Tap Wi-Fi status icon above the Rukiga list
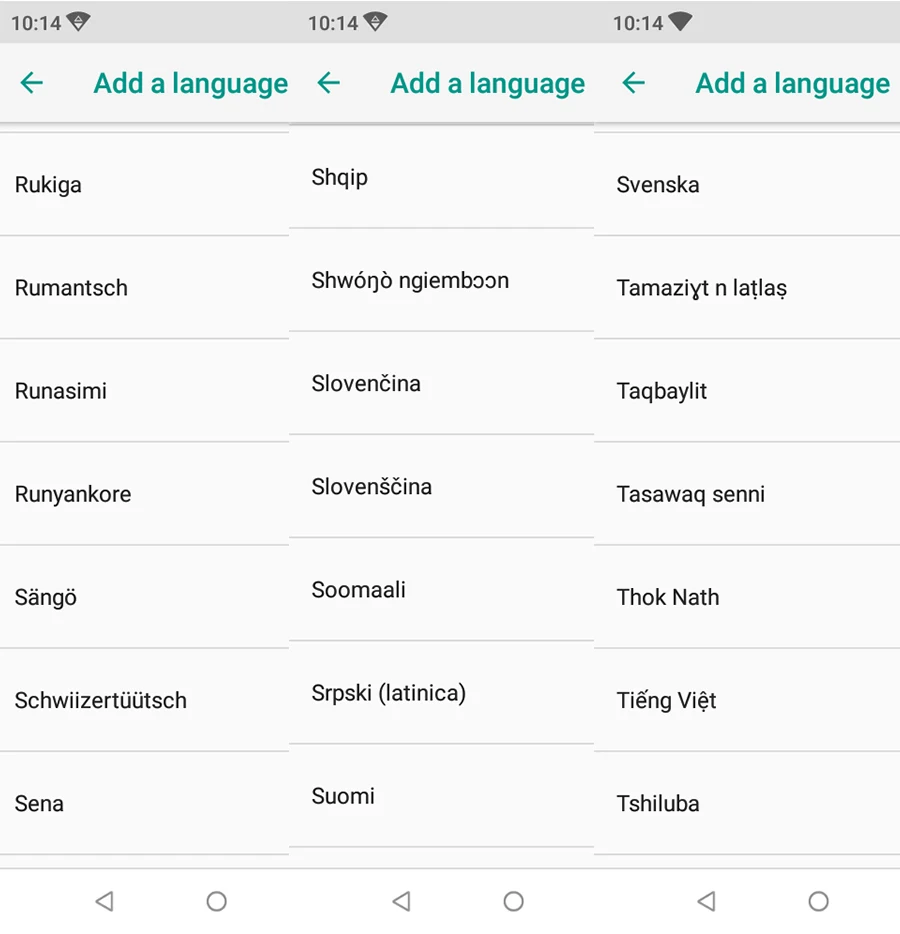 click(x=78, y=22)
